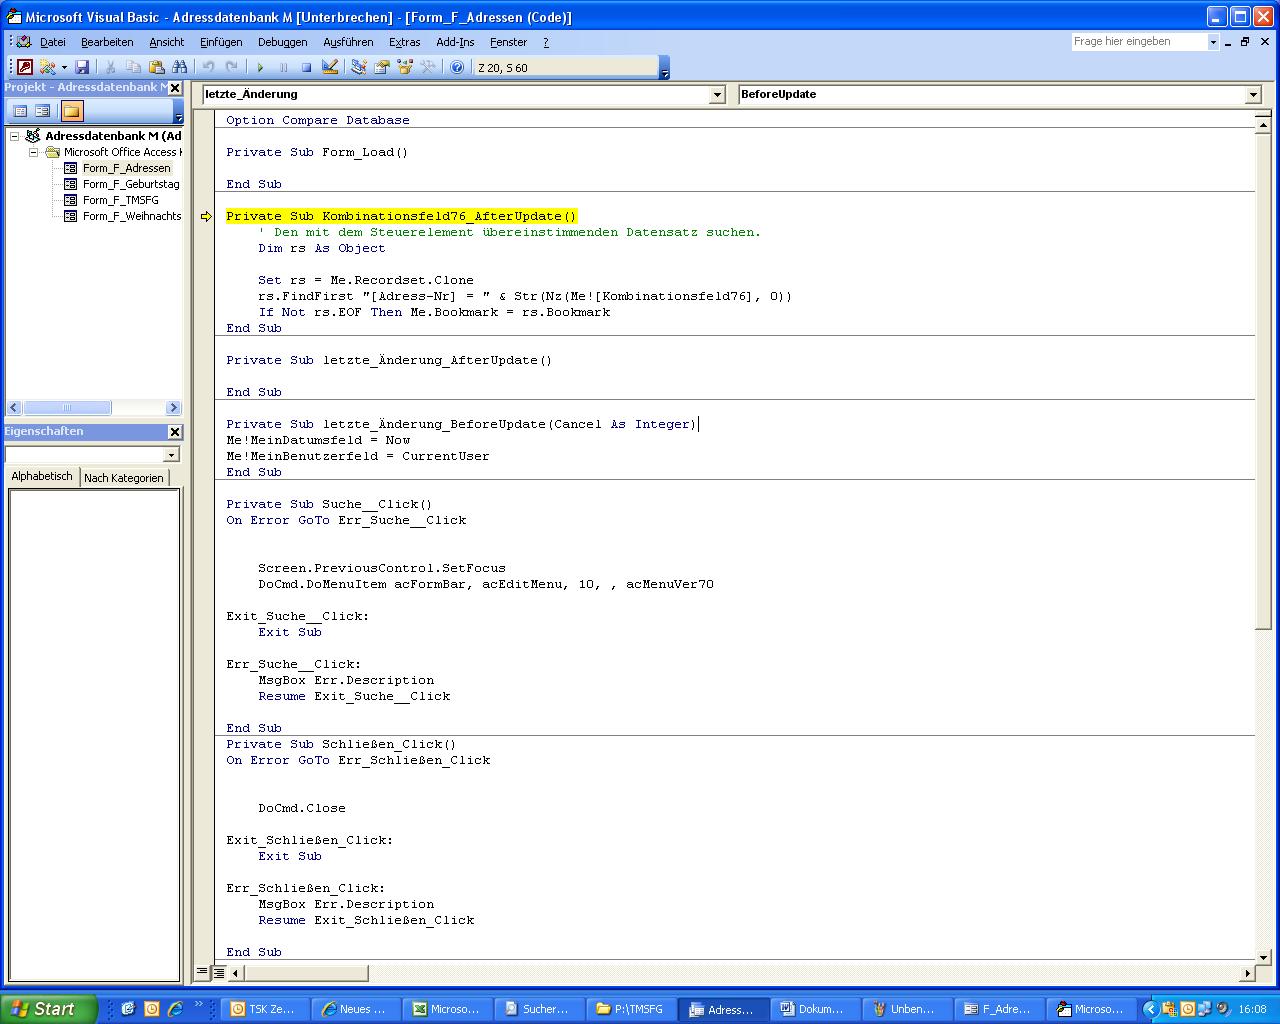Image resolution: width=1280 pixels, height=1024 pixels.
Task: Open the Extras menu
Action: click(405, 42)
